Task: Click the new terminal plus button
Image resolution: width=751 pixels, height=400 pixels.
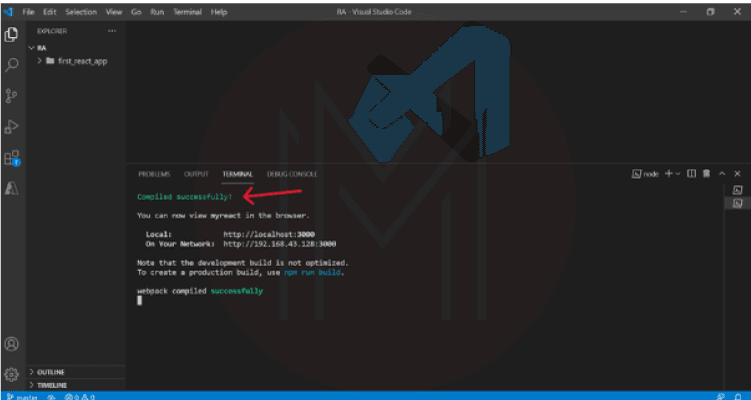Action: [x=669, y=173]
